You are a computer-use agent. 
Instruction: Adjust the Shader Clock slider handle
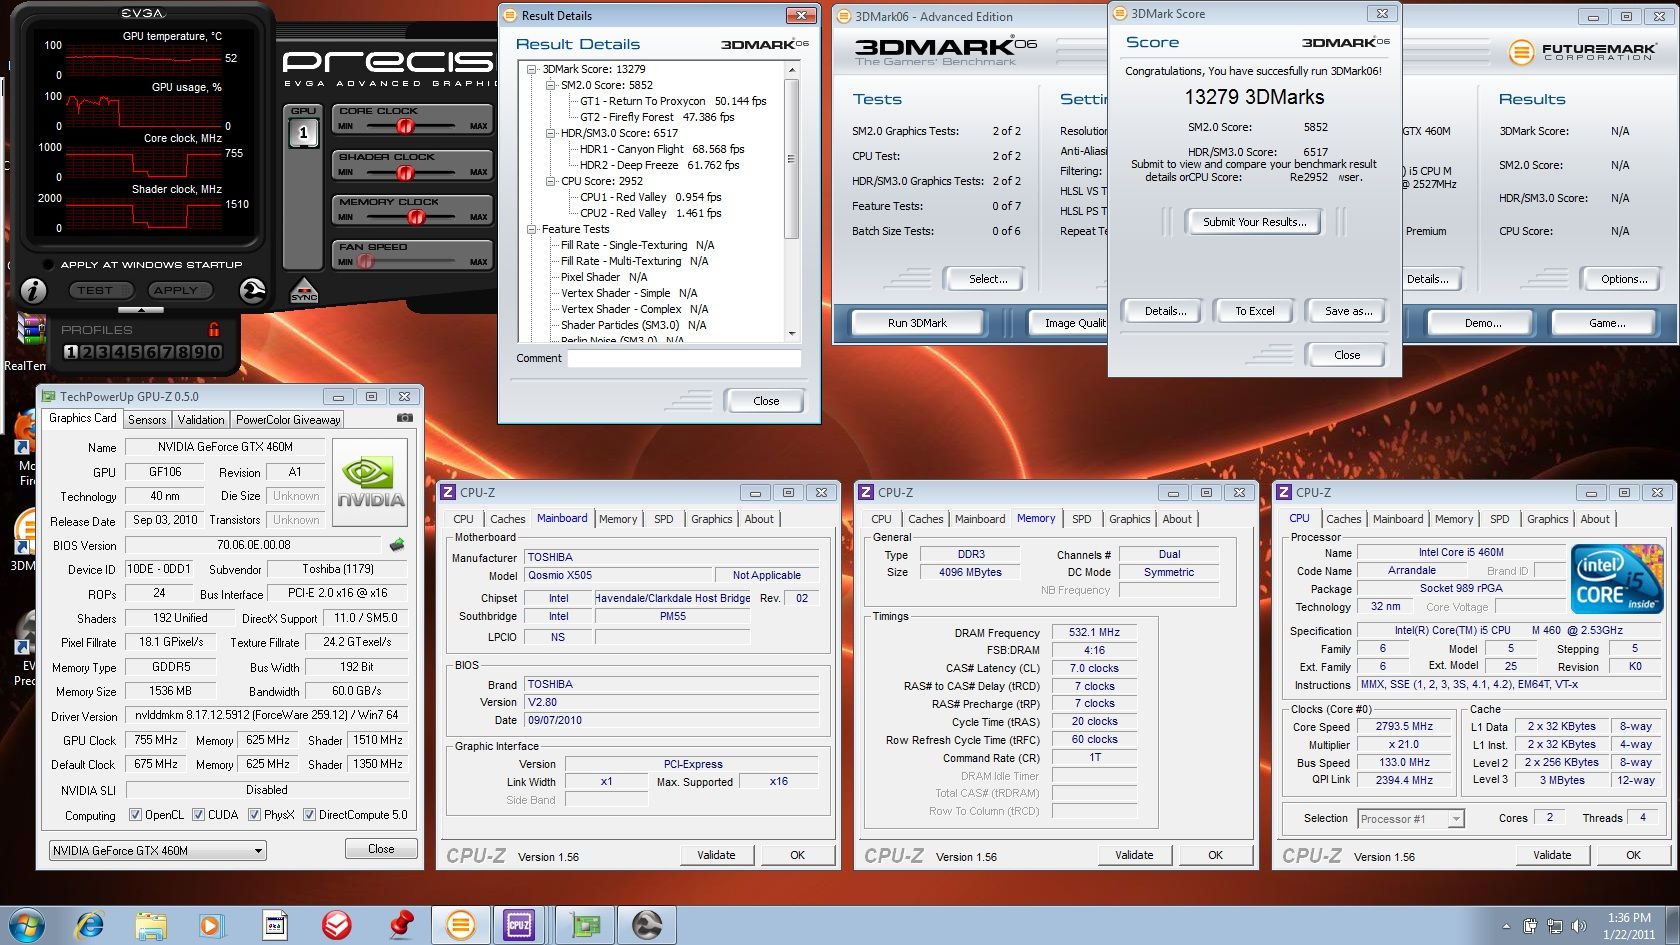[404, 172]
